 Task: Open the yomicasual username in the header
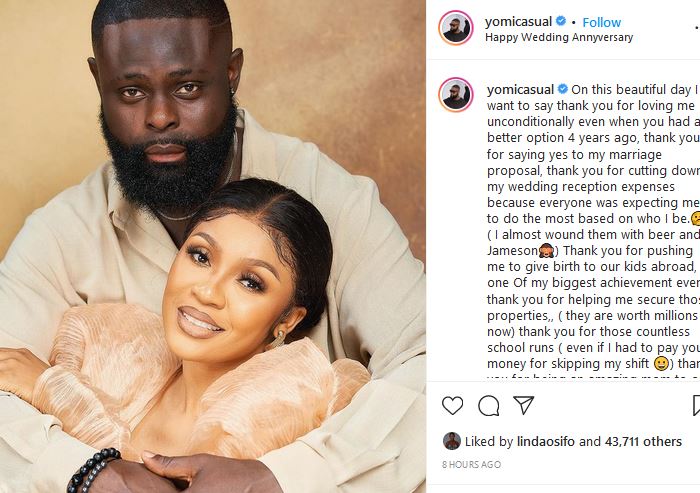click(518, 21)
